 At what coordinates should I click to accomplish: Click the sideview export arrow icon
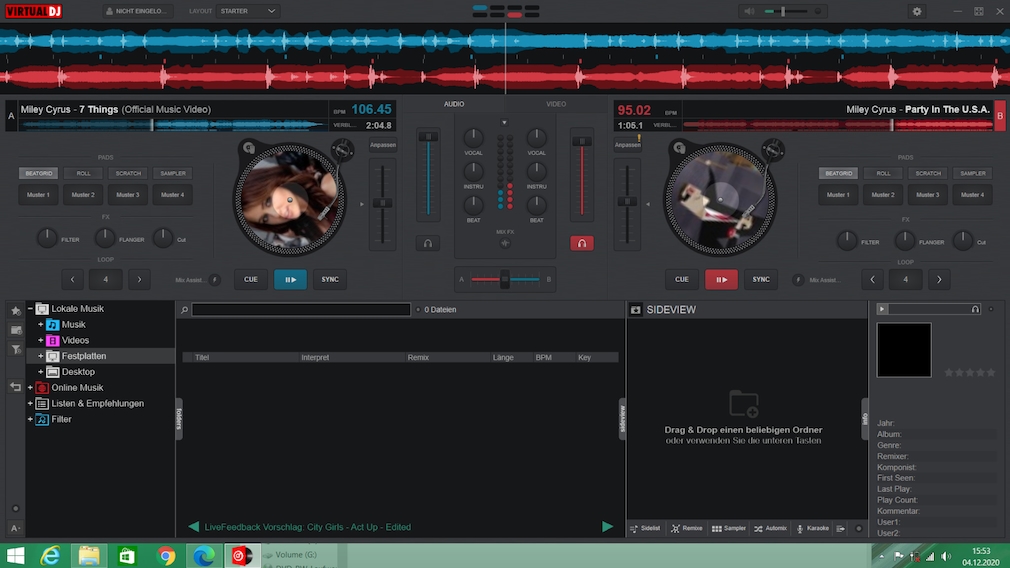click(841, 528)
